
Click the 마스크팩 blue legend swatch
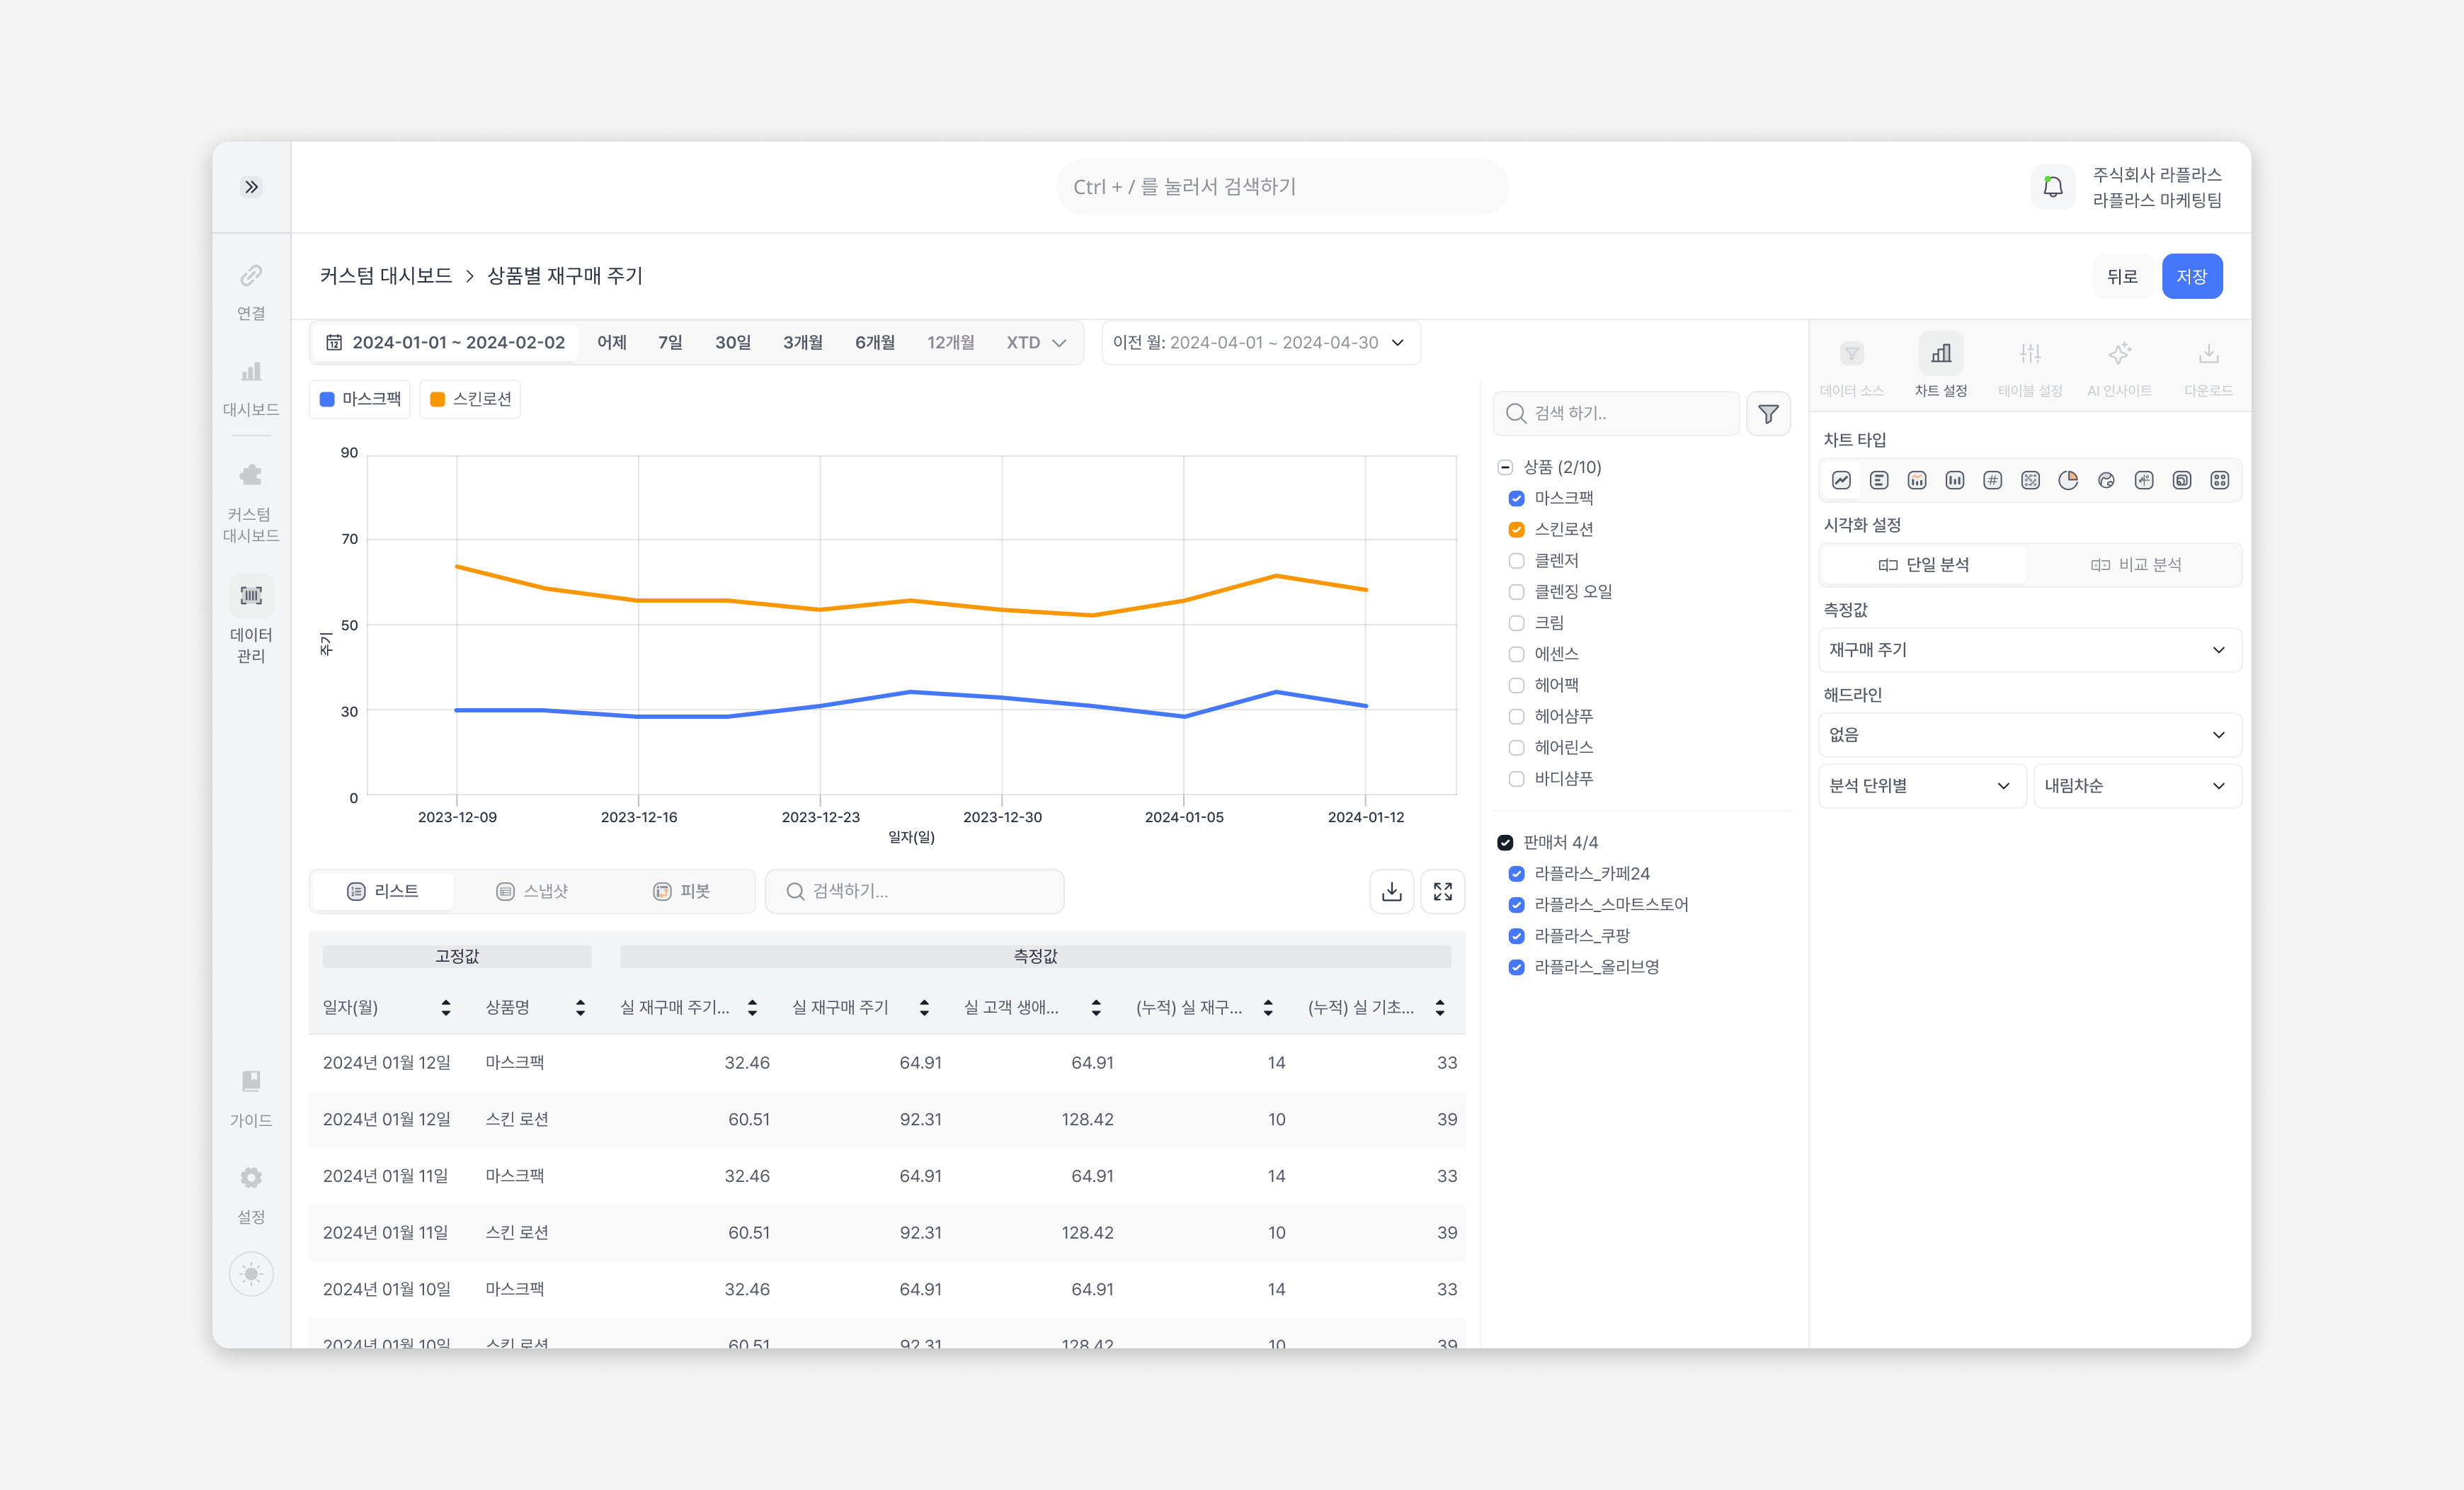click(x=327, y=400)
